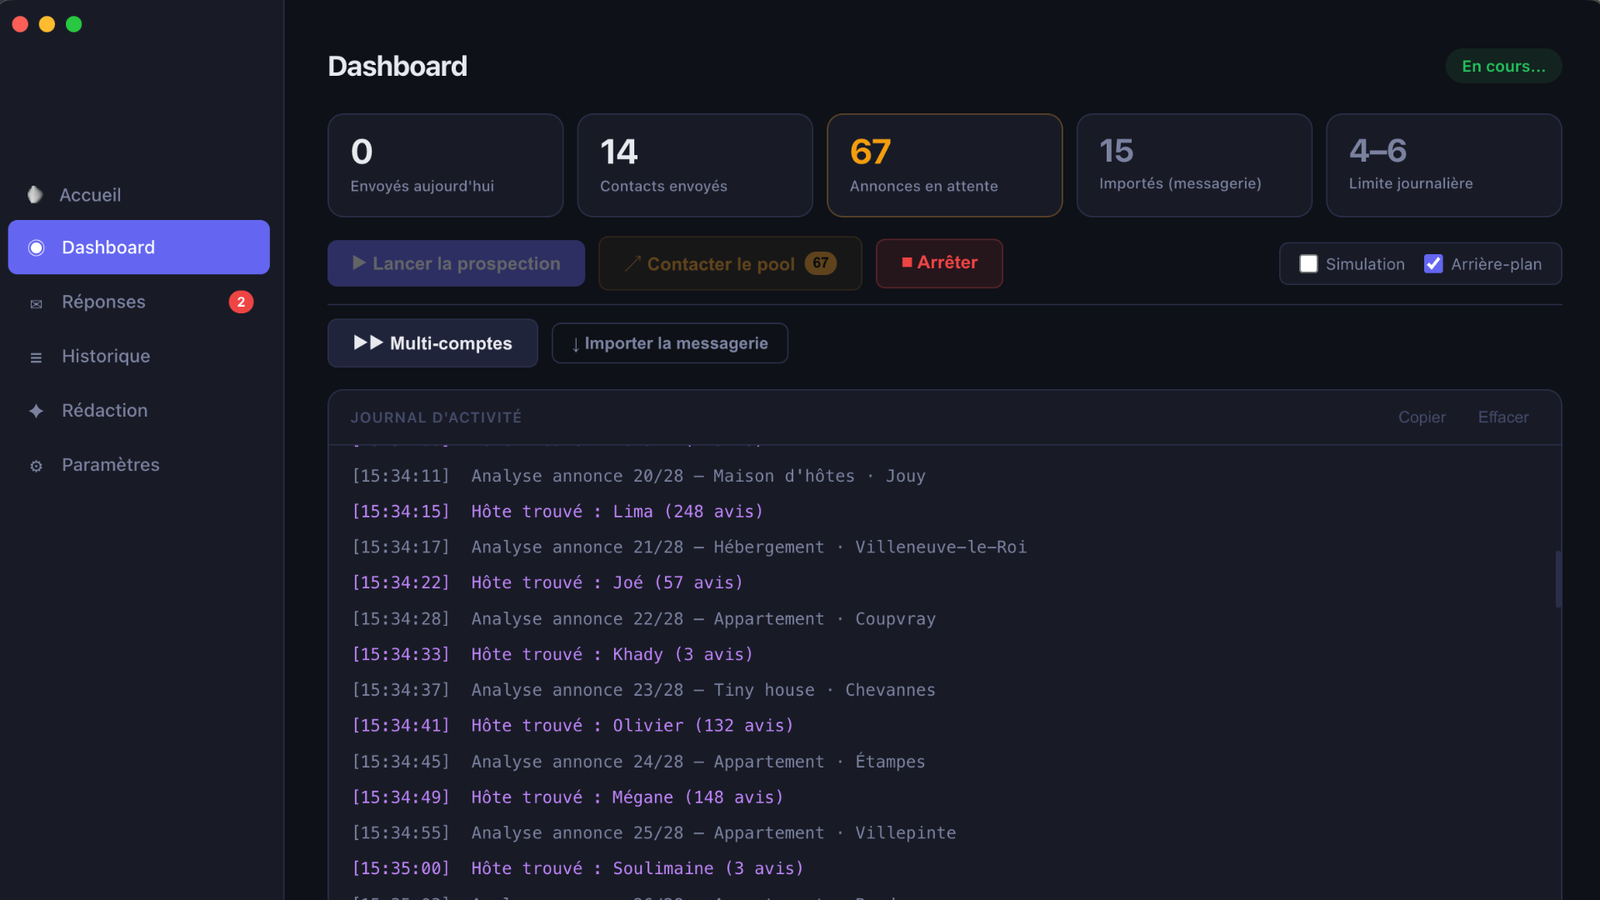
Task: Click the red stop square icon
Action: point(907,262)
